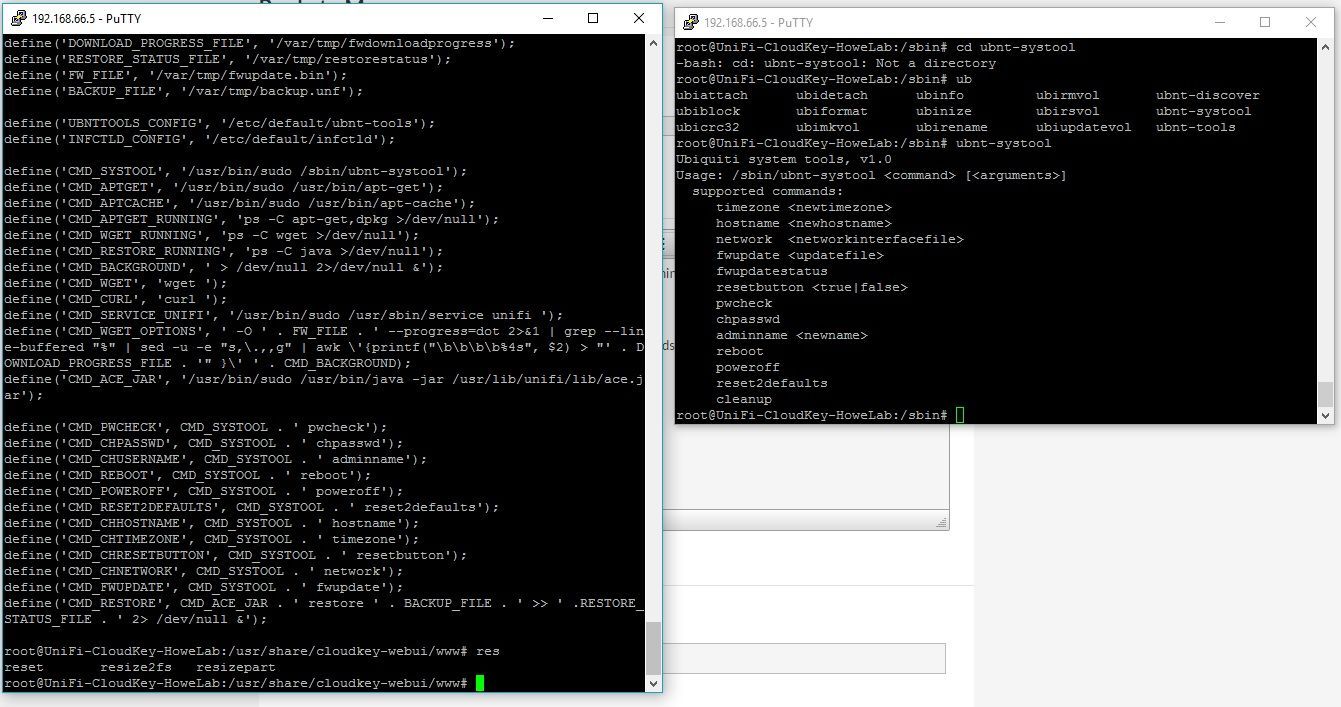Viewport: 1341px width, 707px height.
Task: Open the right PuTTY window system menu icon
Action: click(x=688, y=22)
